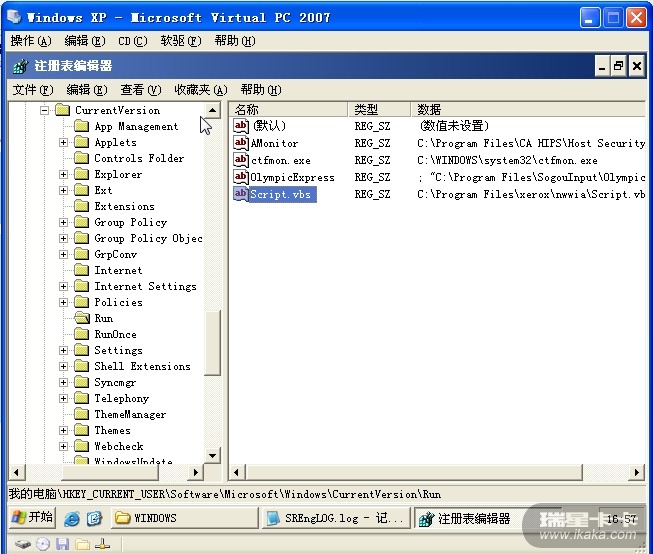653x554 pixels.
Task: Open the 开始 Start button
Action: [x=32, y=518]
